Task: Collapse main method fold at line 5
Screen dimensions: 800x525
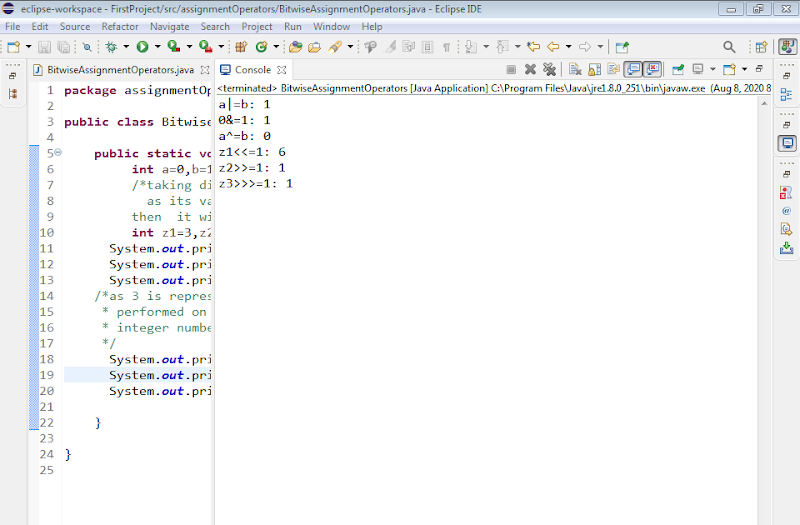Action: coord(58,152)
